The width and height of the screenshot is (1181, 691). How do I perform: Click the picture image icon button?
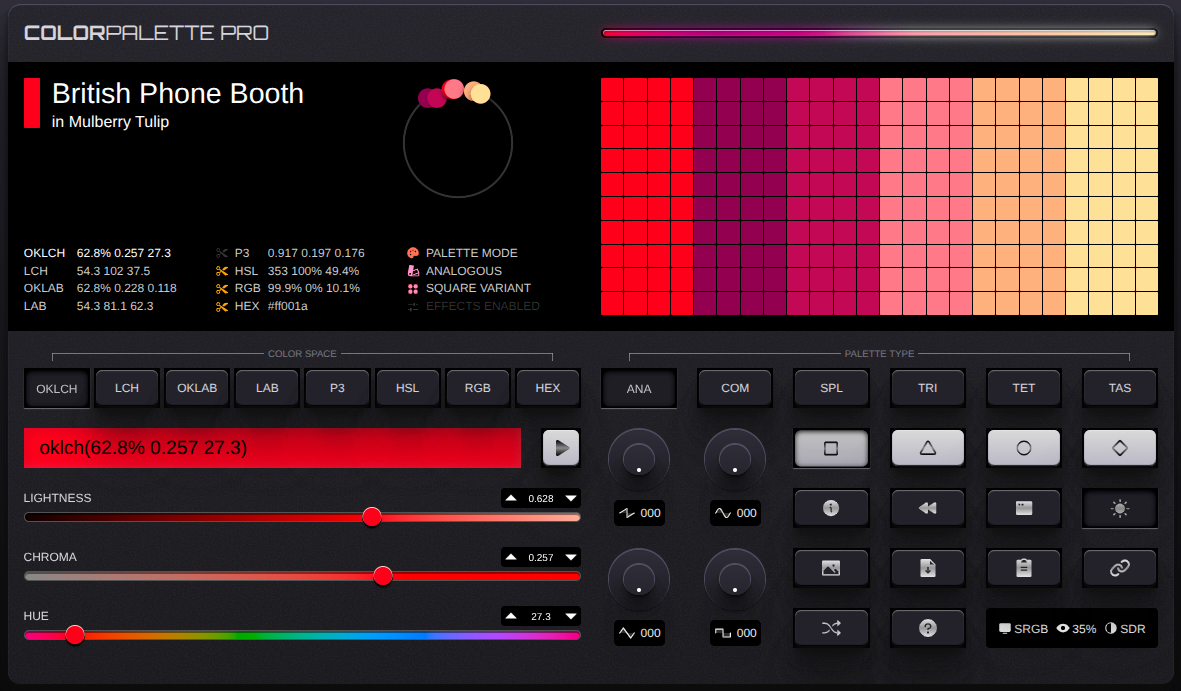tap(831, 568)
